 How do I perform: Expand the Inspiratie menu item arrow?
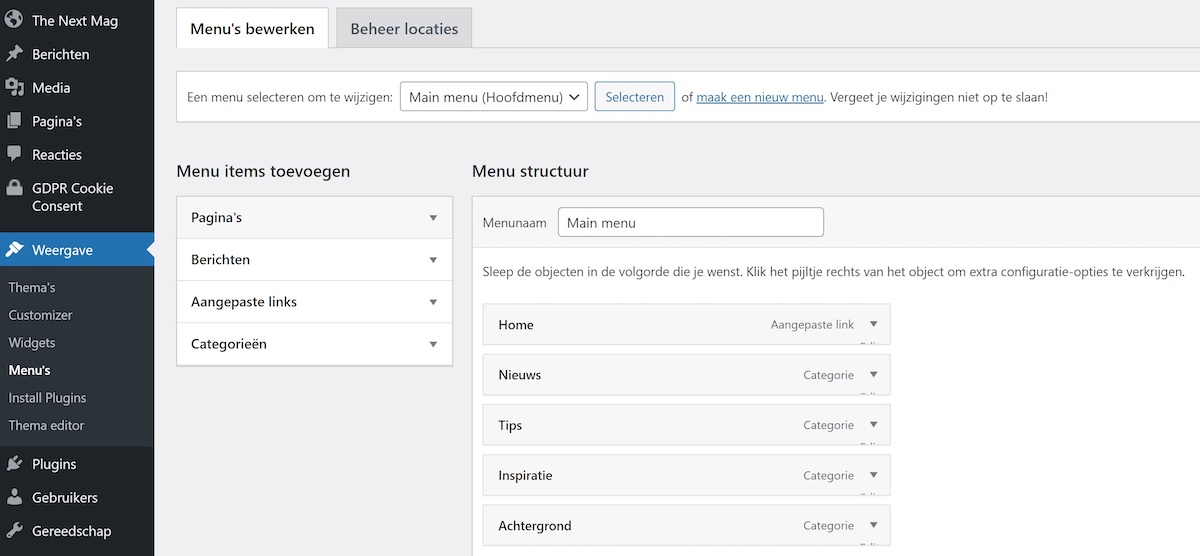[x=873, y=475]
